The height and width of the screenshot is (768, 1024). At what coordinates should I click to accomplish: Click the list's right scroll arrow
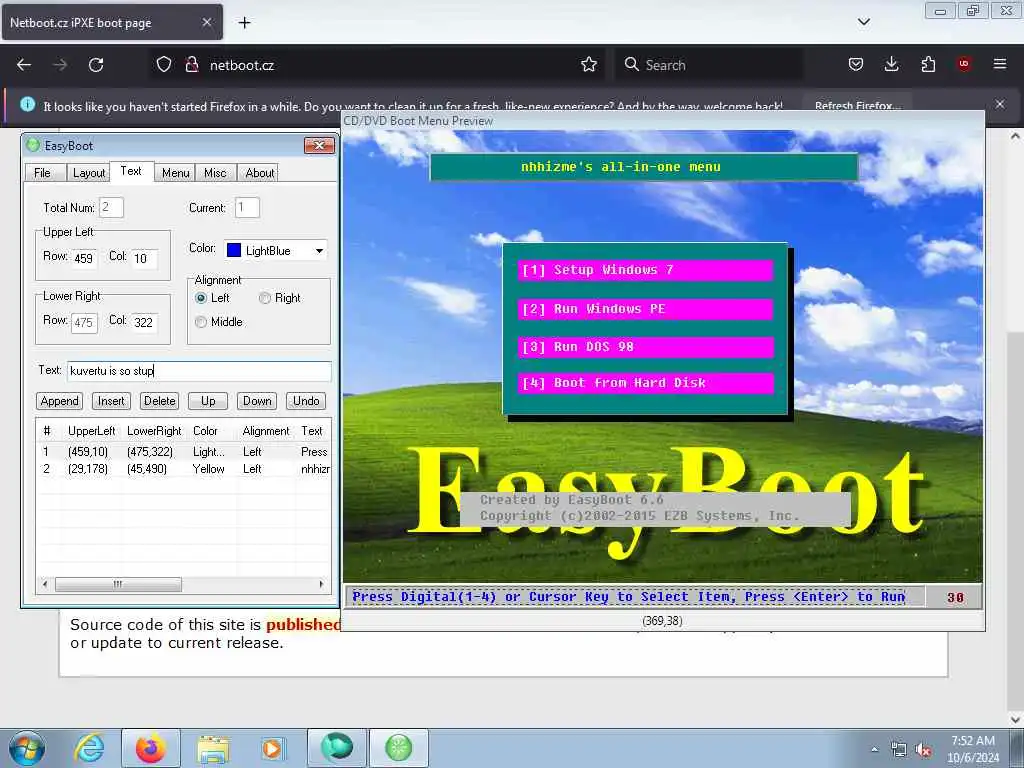(321, 584)
